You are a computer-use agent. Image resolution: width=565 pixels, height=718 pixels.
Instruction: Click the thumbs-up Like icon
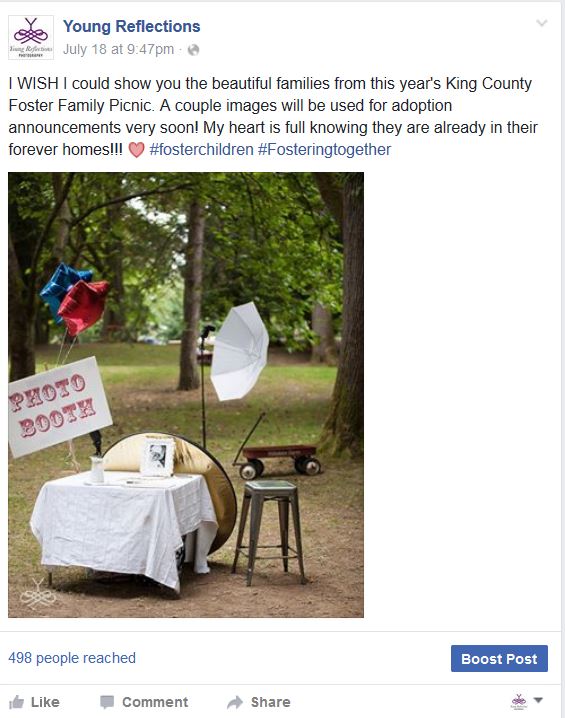tap(16, 702)
